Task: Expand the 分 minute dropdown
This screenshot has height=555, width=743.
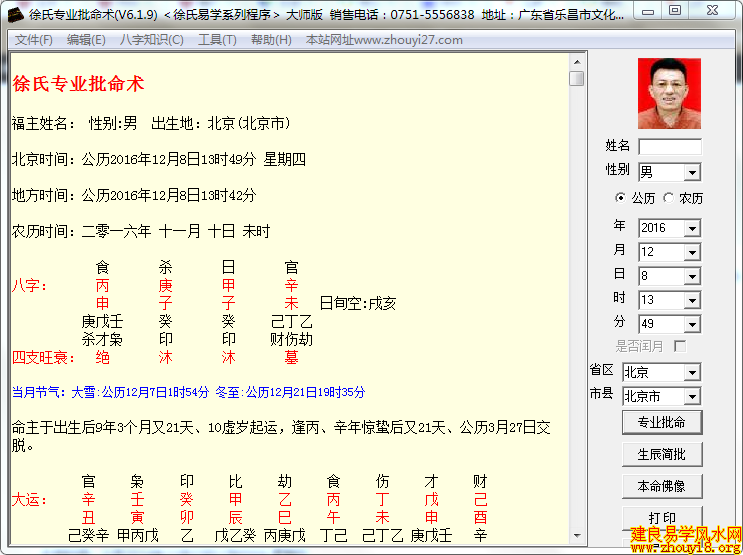Action: point(692,324)
